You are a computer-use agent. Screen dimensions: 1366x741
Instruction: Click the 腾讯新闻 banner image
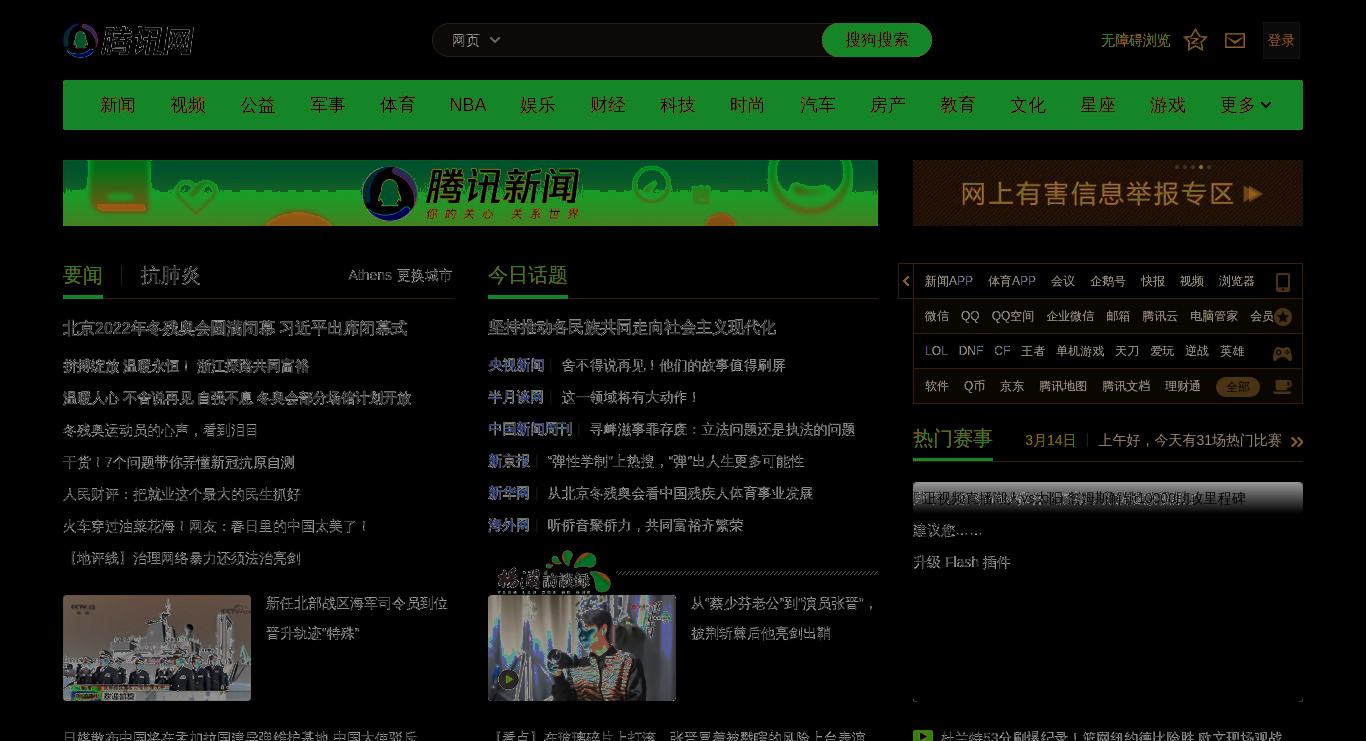470,193
